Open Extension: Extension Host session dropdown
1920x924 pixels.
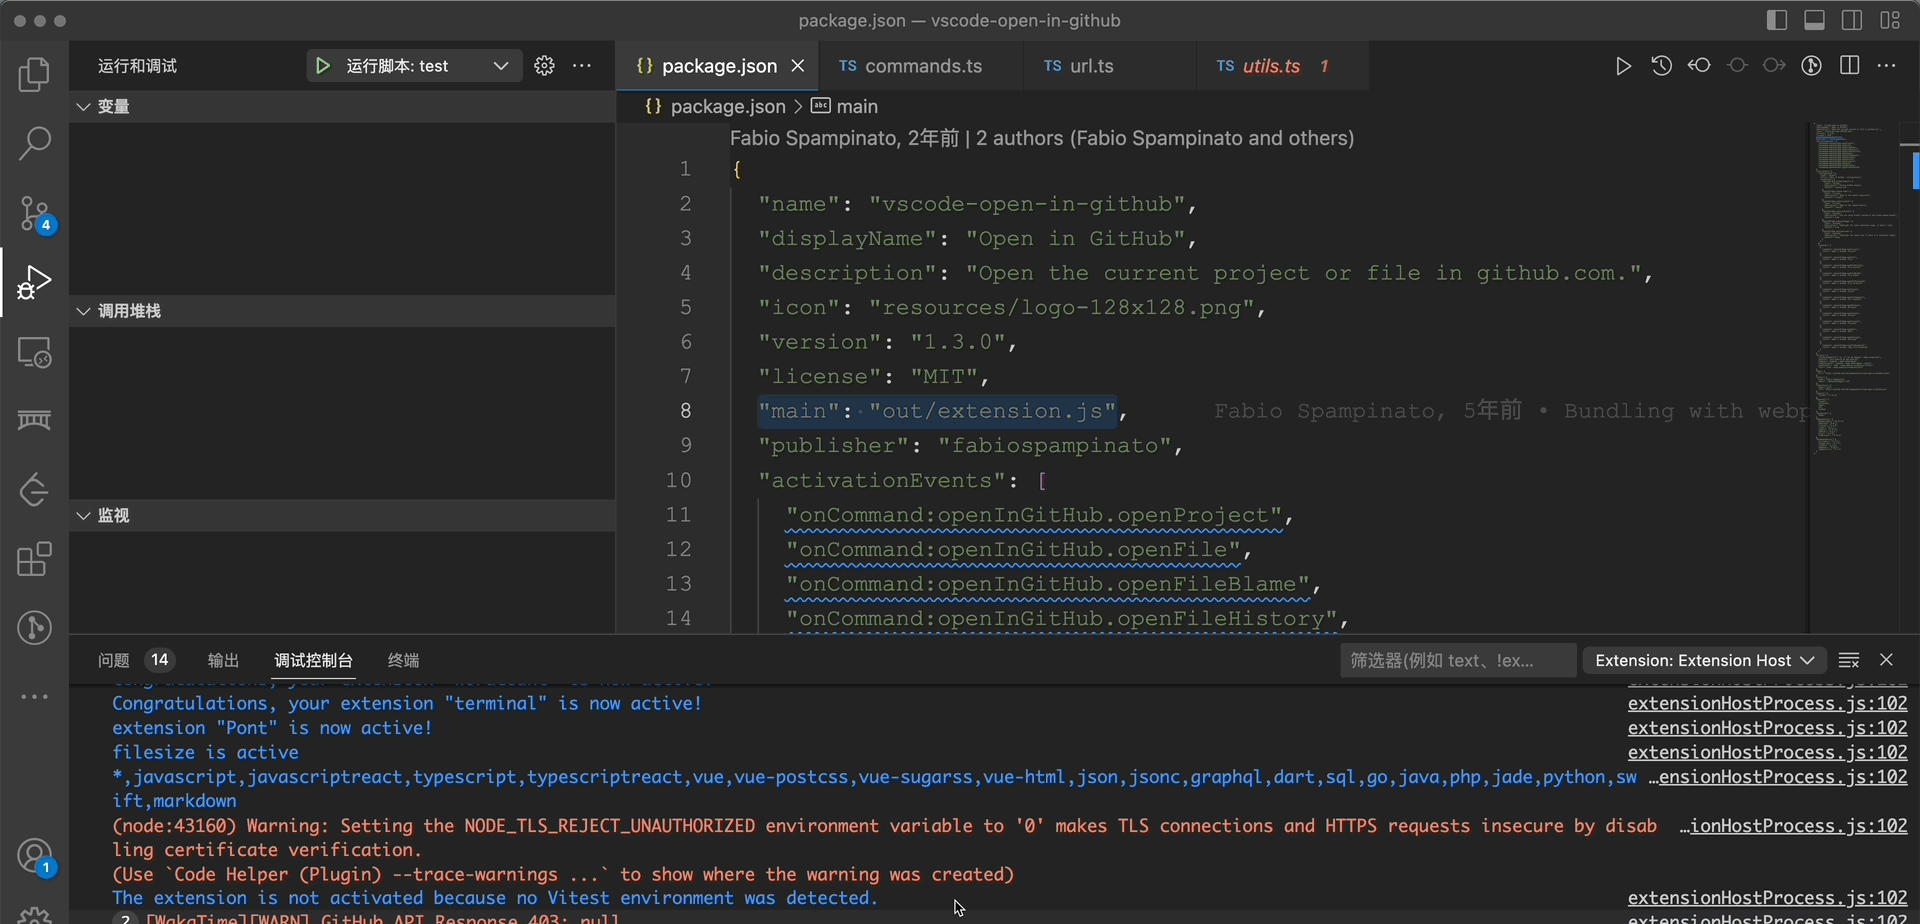coord(1704,660)
